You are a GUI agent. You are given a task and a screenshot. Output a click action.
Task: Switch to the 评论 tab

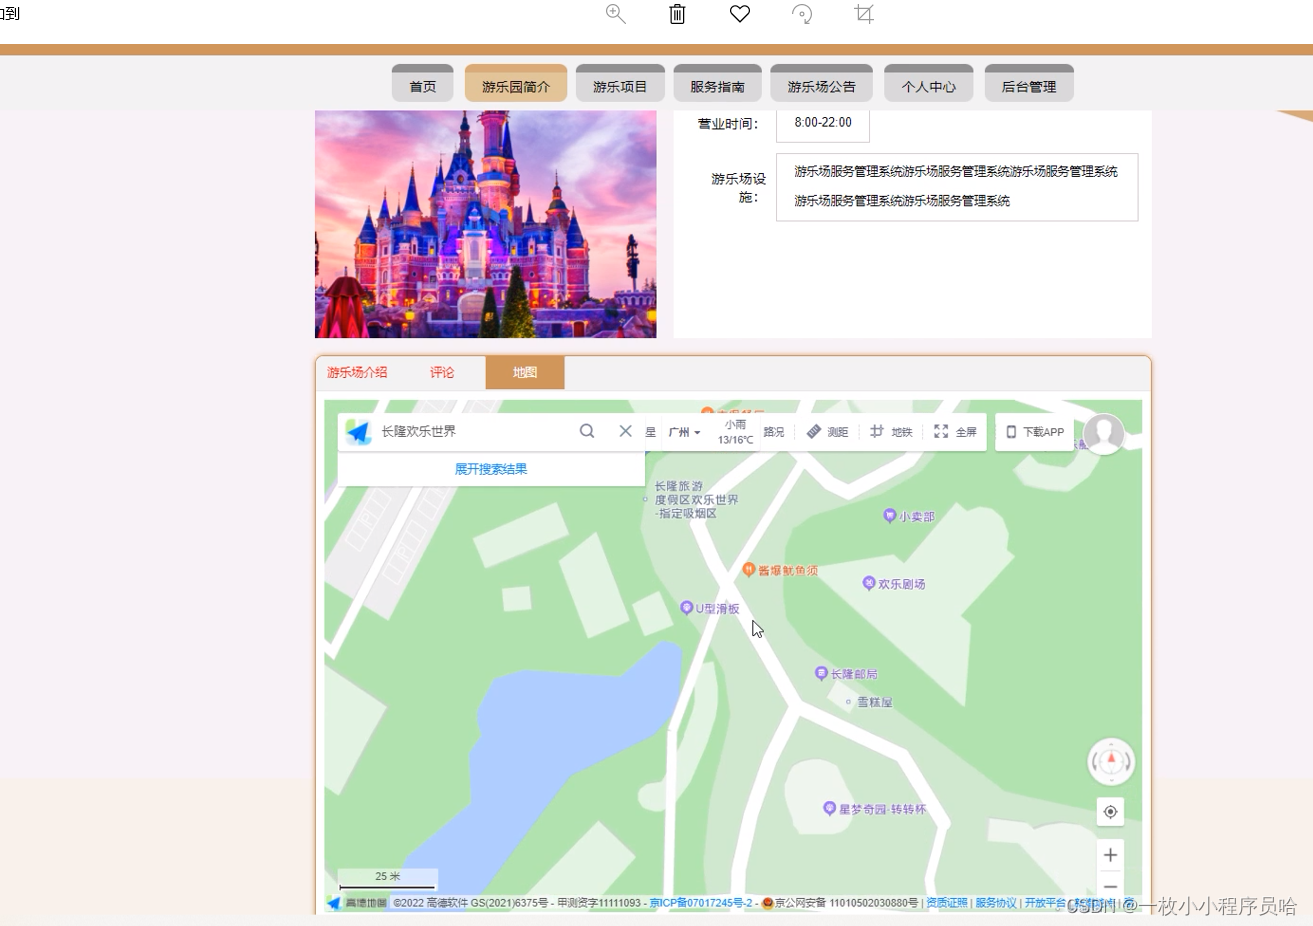coord(442,372)
